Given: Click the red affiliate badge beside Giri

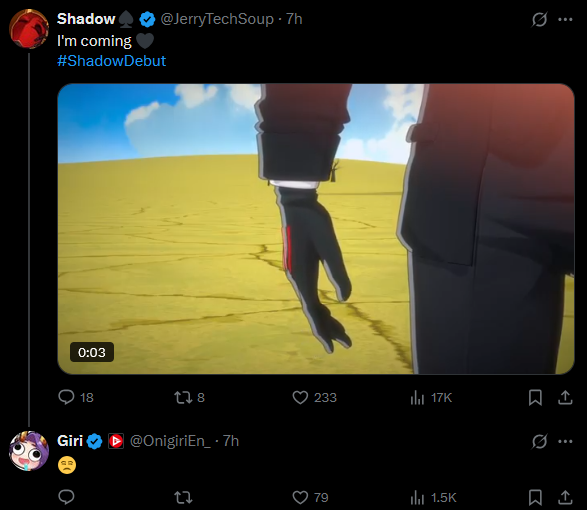Looking at the screenshot, I should 116,441.
